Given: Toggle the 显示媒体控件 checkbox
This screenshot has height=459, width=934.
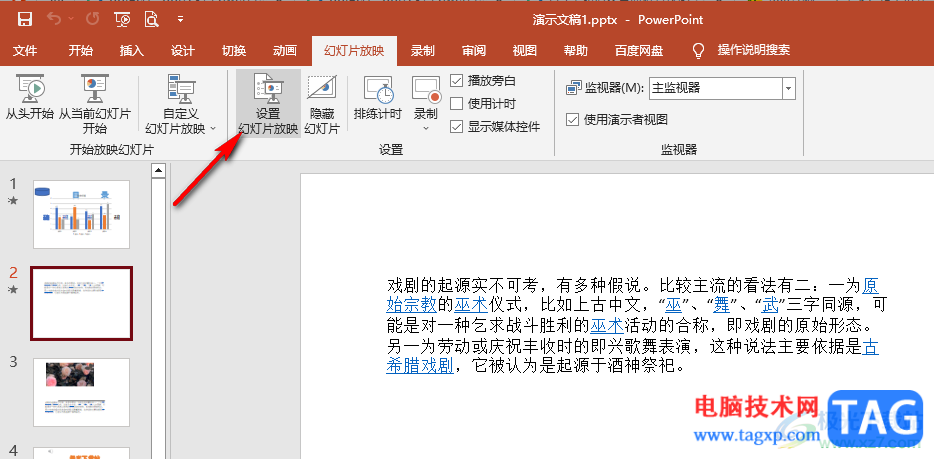Looking at the screenshot, I should pos(456,126).
